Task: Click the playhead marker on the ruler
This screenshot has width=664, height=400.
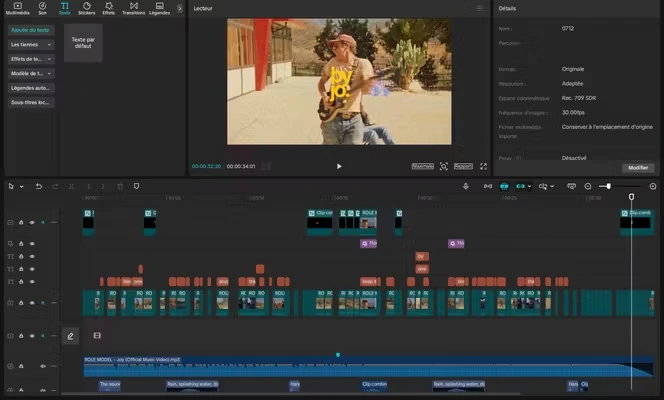Action: (x=631, y=197)
